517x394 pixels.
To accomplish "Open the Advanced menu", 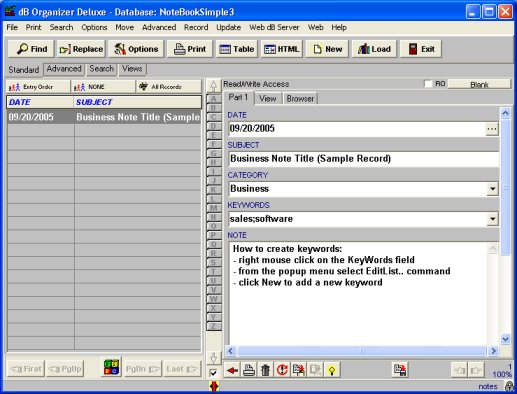I will click(159, 27).
